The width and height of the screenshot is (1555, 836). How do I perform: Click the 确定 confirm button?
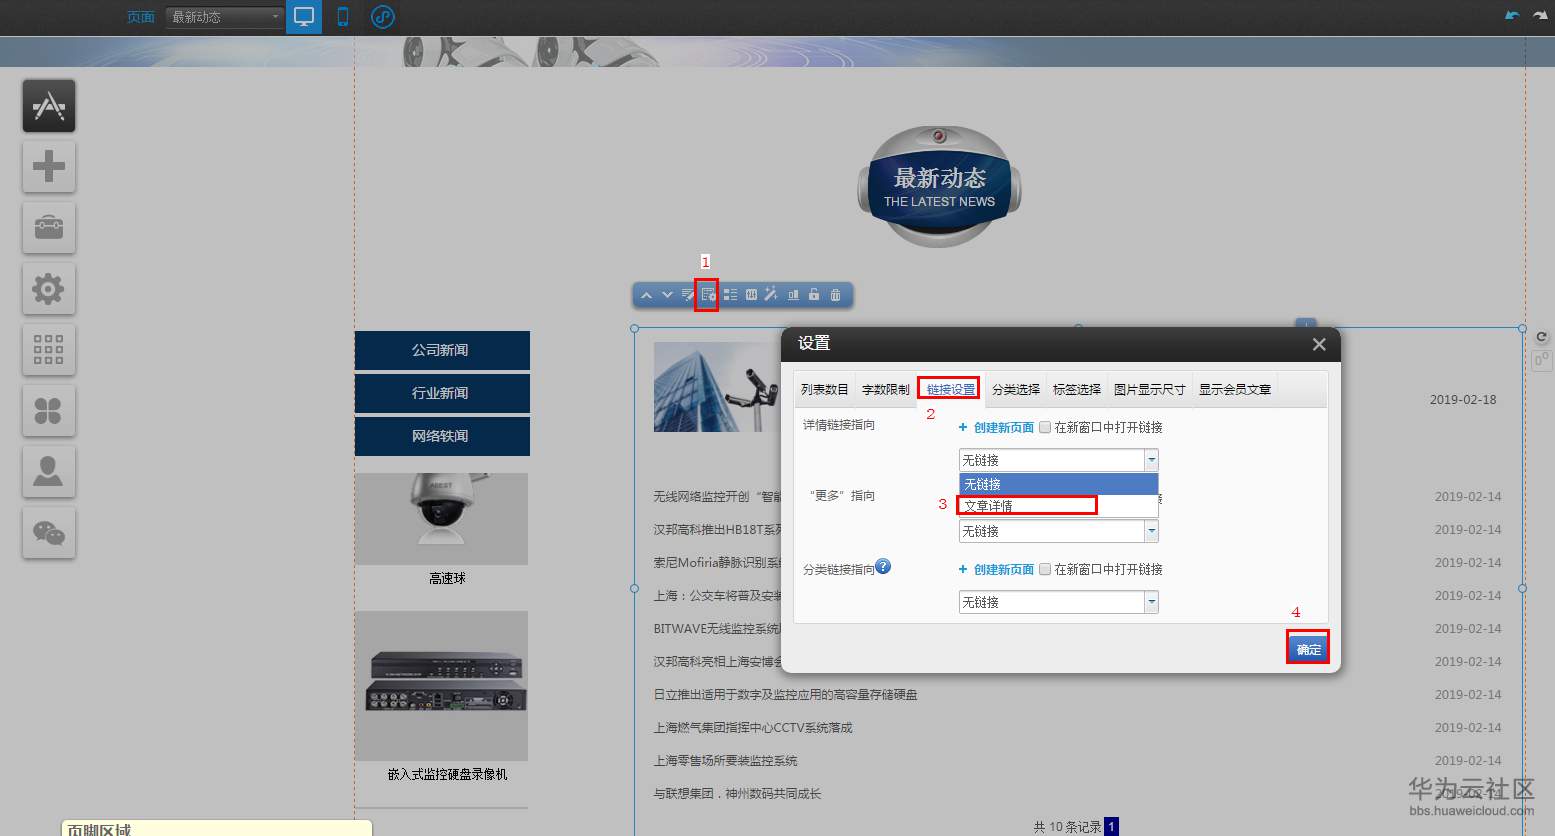click(x=1307, y=648)
